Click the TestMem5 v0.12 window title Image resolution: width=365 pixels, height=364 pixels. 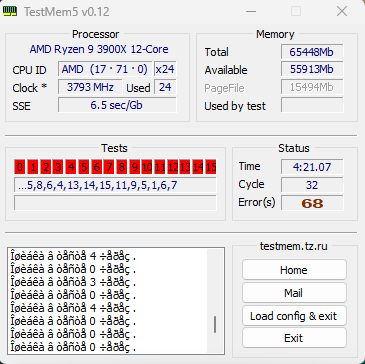67,12
